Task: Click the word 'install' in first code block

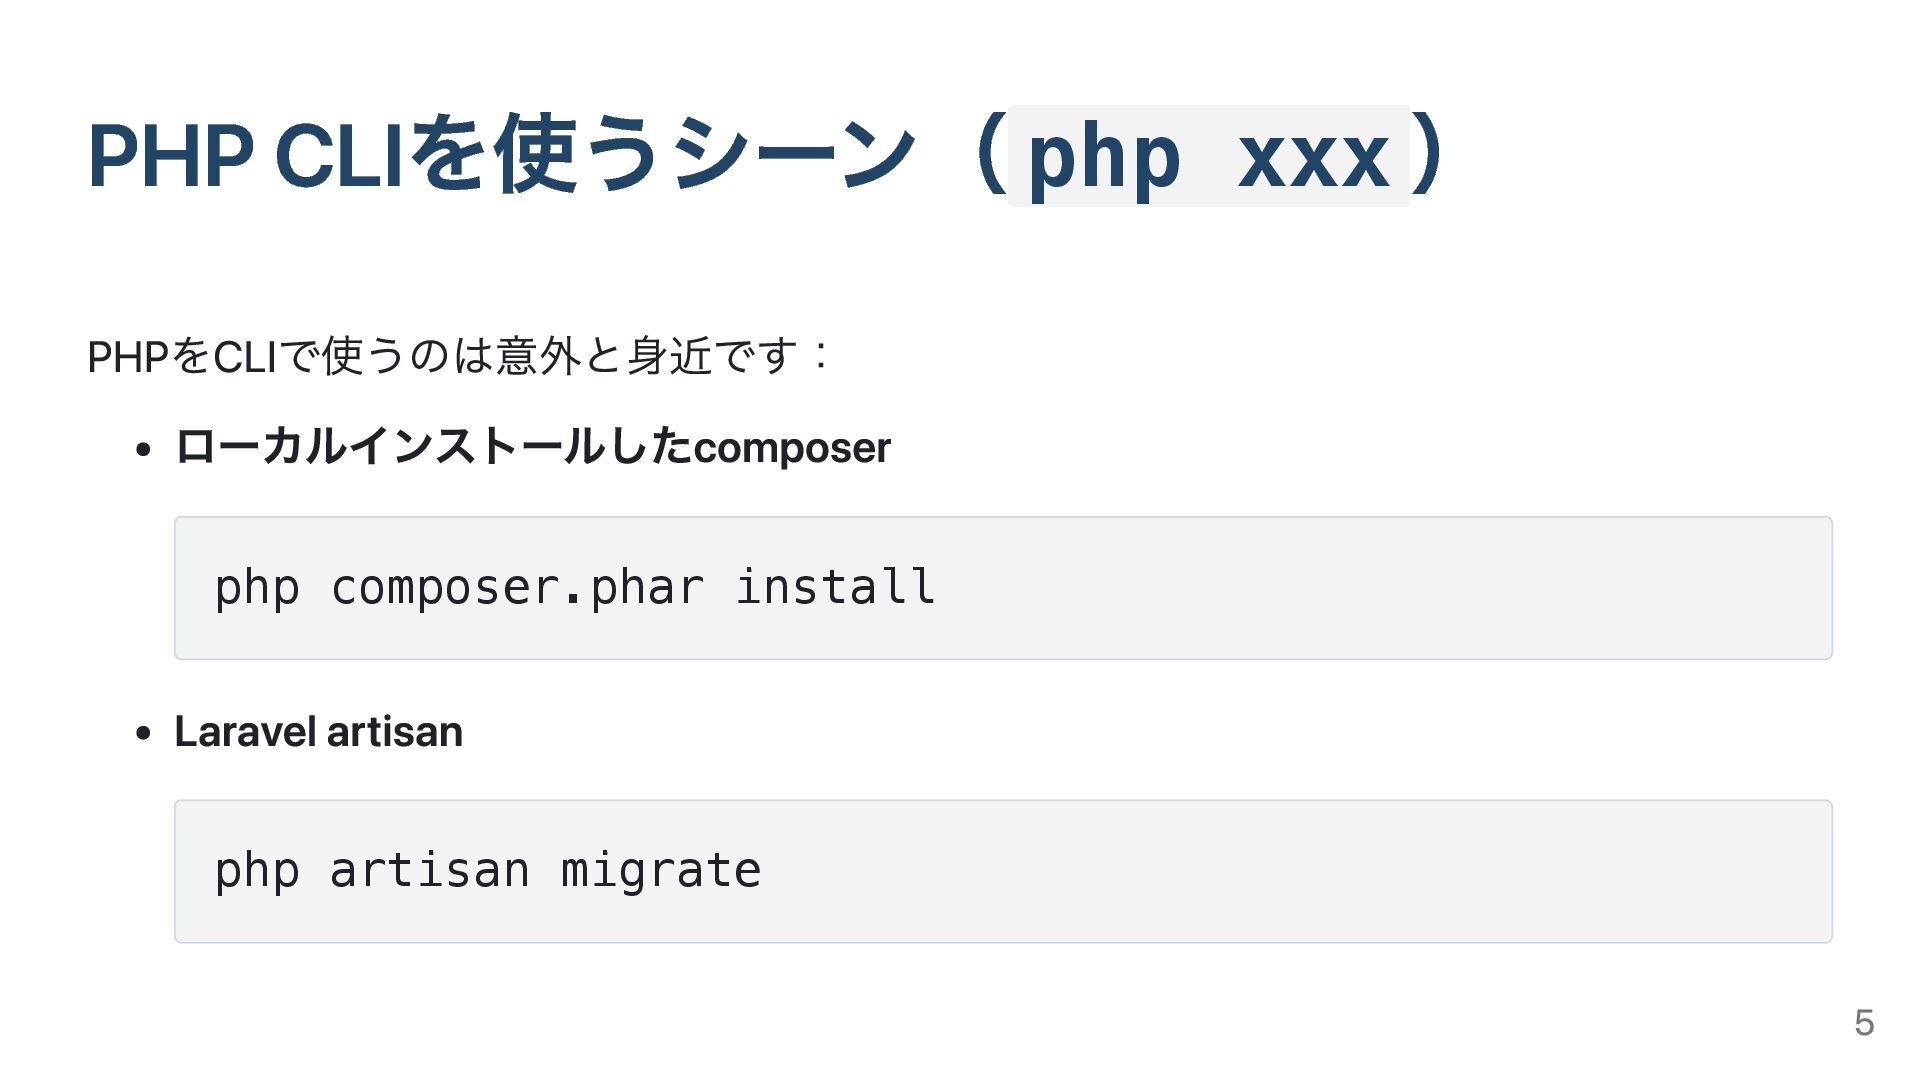Action: pyautogui.click(x=835, y=587)
